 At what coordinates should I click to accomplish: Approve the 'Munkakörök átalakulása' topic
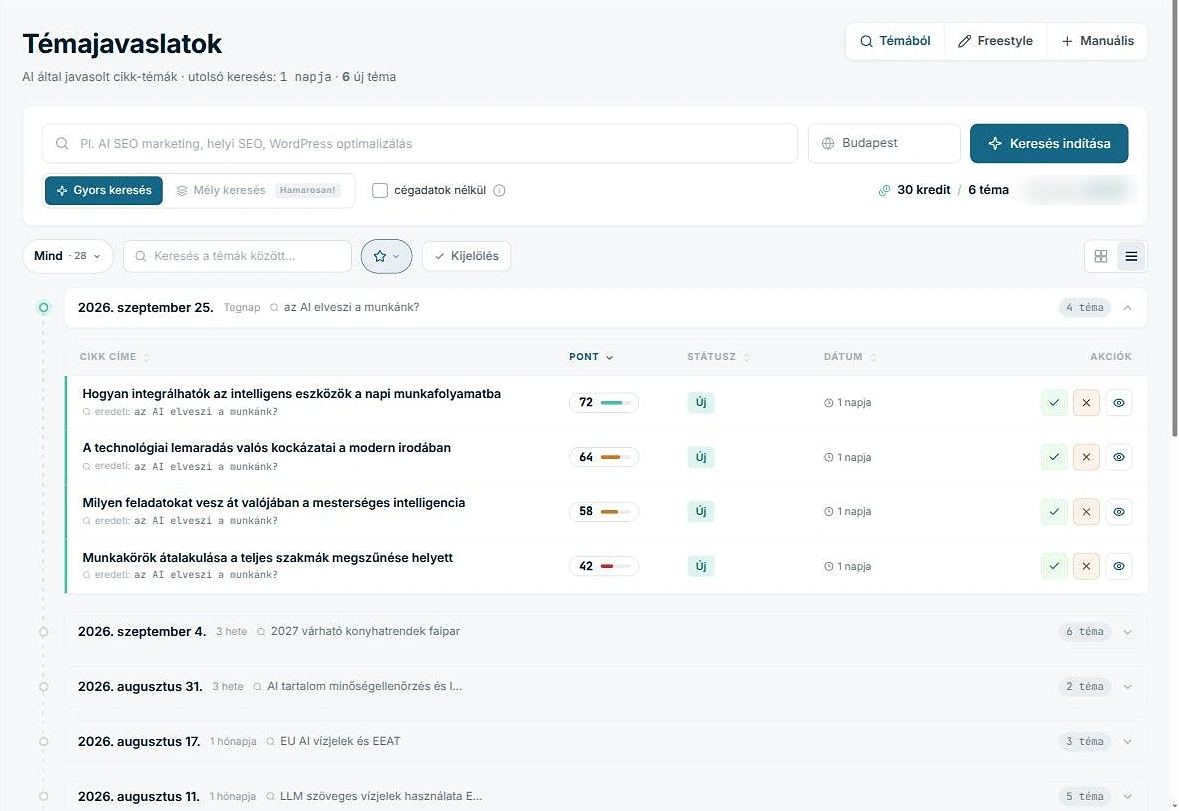click(x=1054, y=566)
